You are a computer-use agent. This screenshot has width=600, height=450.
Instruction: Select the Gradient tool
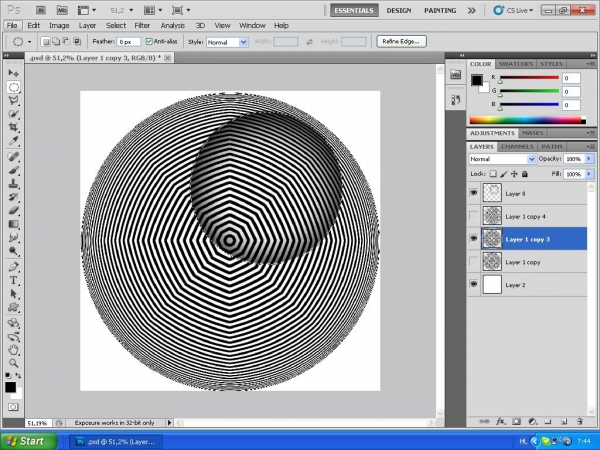[x=13, y=224]
